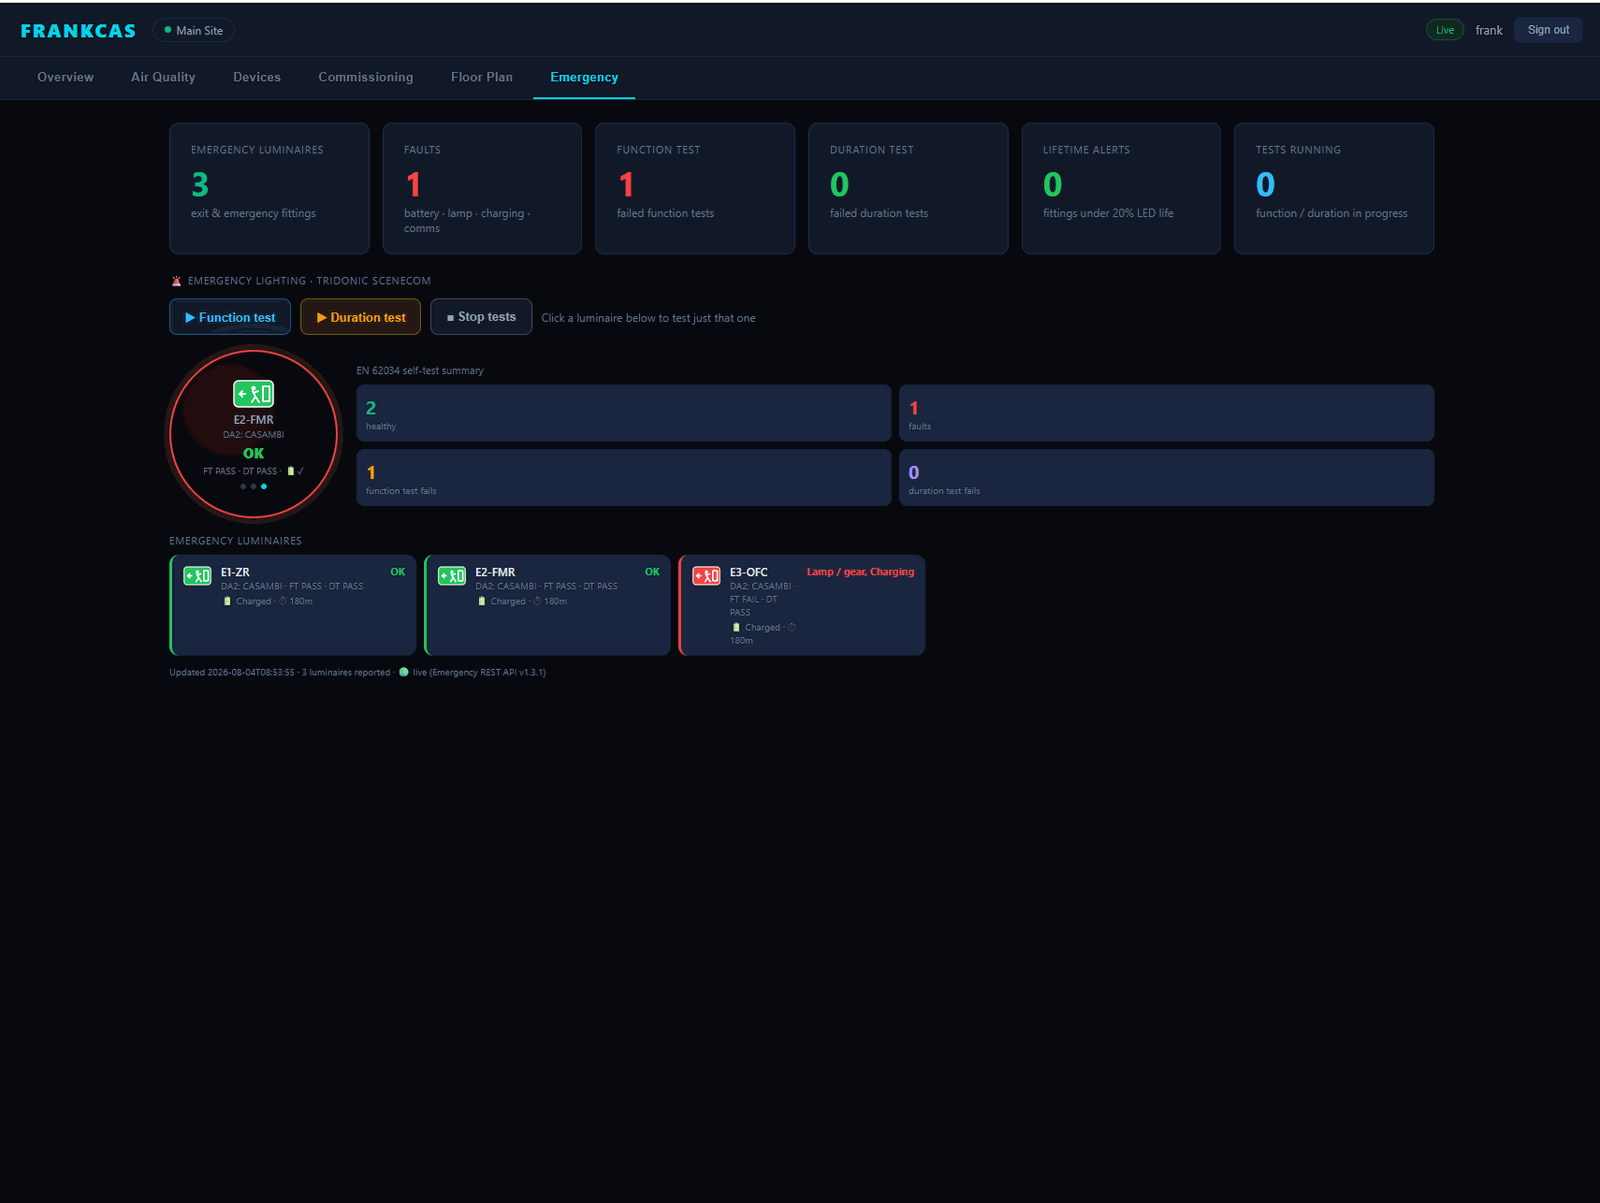Click the frank username
1600x1203 pixels.
(1488, 31)
